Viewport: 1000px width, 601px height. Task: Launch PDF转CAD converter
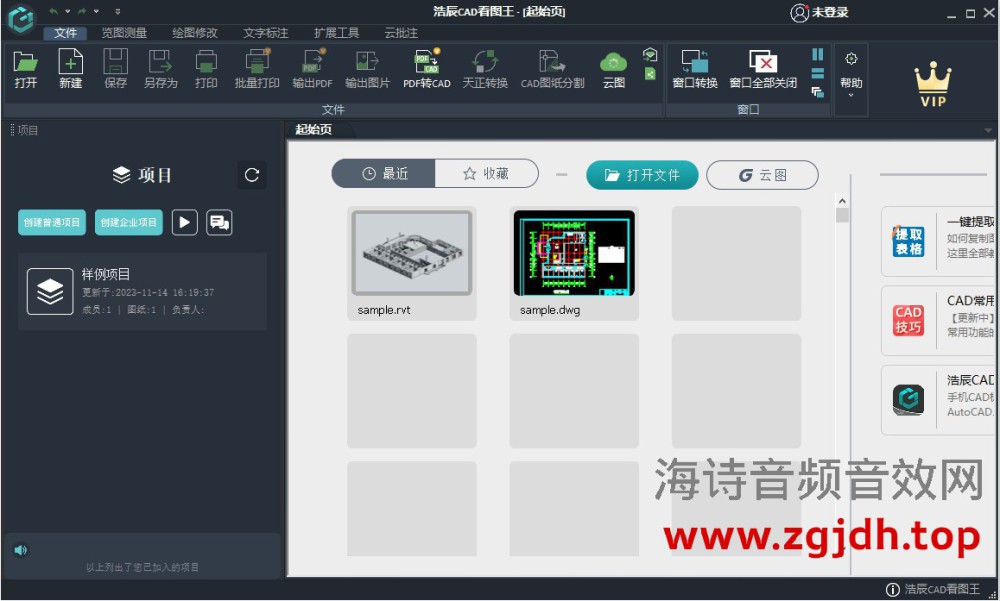pos(427,69)
